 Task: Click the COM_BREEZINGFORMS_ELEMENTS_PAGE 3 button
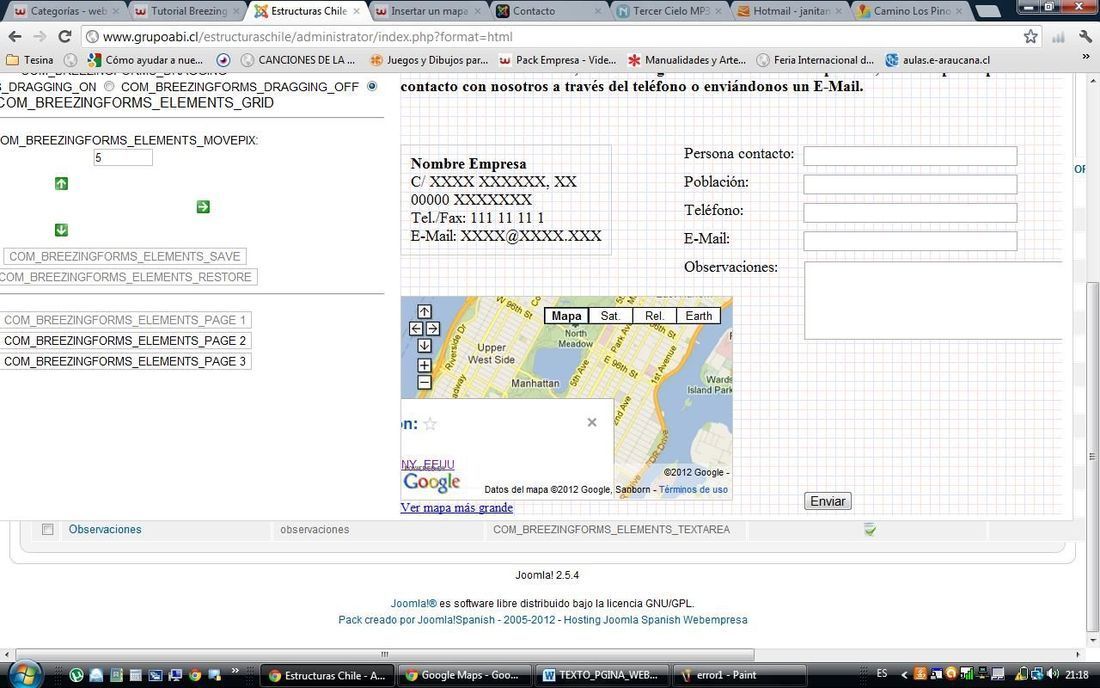pyautogui.click(x=126, y=361)
